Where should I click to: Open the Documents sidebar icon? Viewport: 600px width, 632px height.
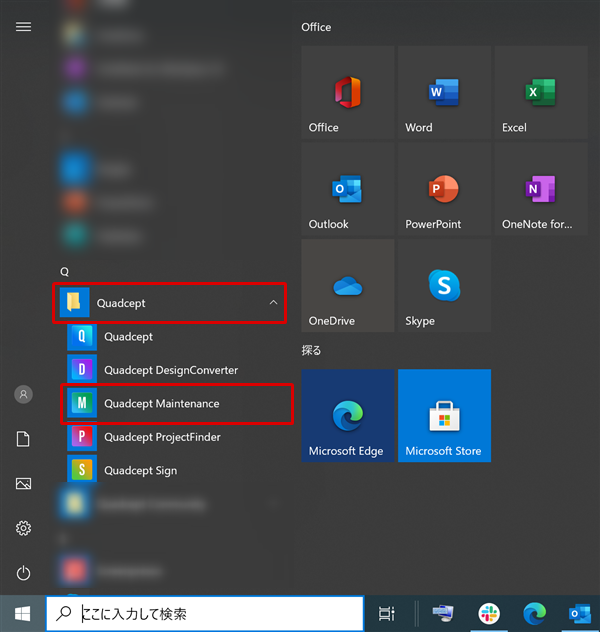pos(23,439)
